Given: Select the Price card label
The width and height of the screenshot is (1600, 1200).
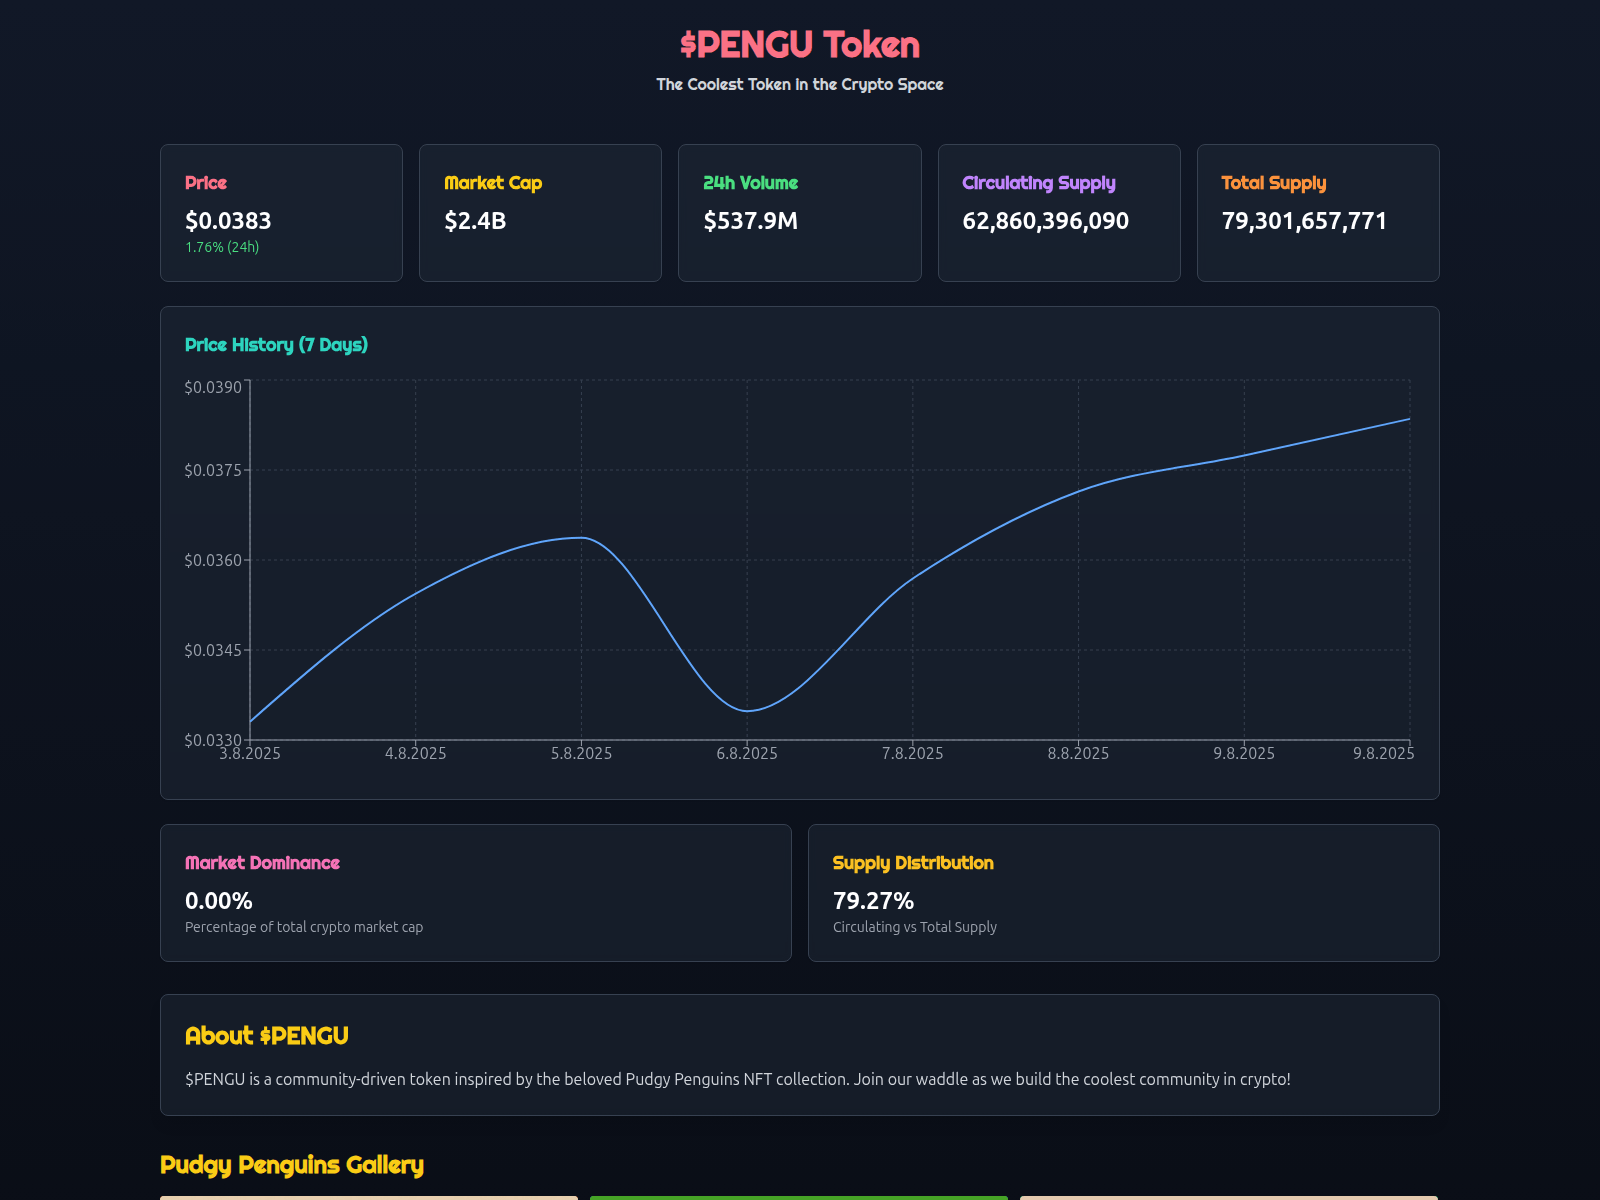Looking at the screenshot, I should (x=206, y=183).
